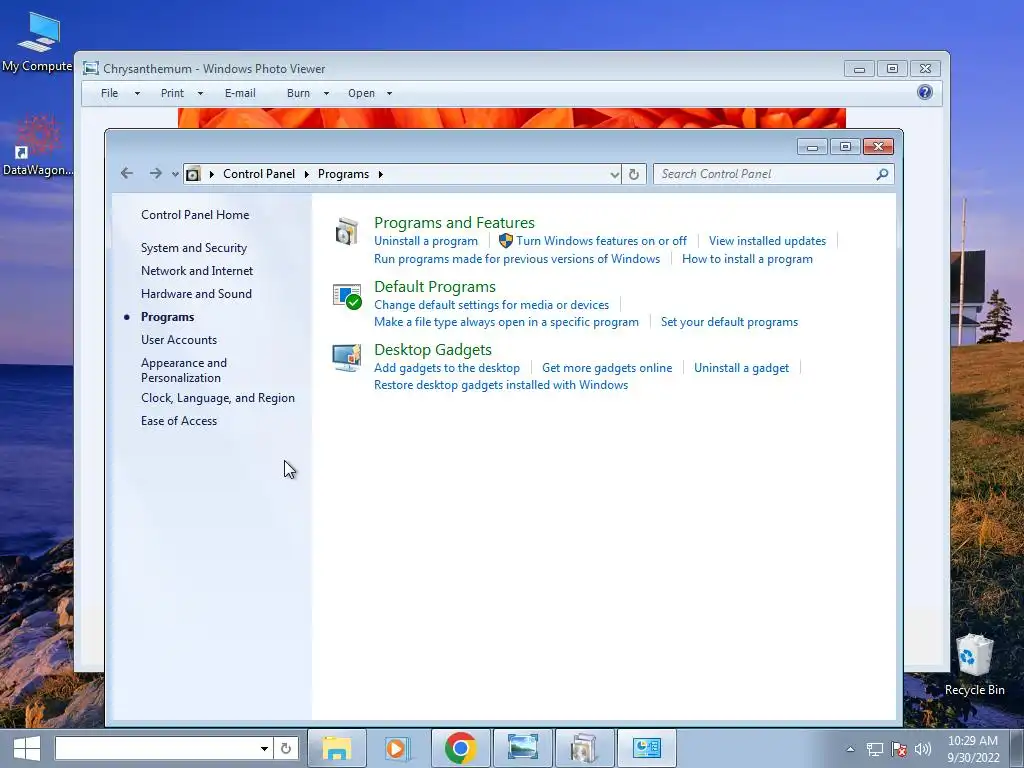Click How to install a program
Screen dimensions: 1024x768
pyautogui.click(x=747, y=259)
